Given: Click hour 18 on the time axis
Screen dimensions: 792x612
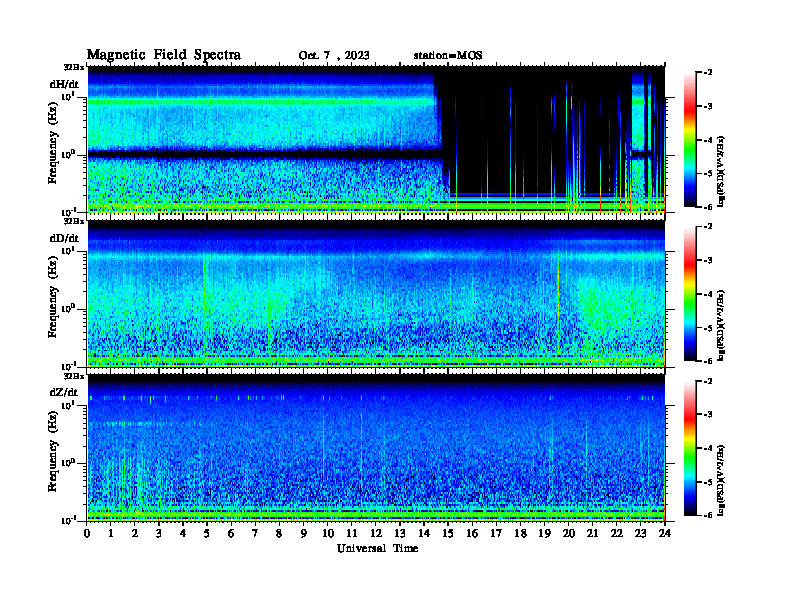Looking at the screenshot, I should [520, 533].
